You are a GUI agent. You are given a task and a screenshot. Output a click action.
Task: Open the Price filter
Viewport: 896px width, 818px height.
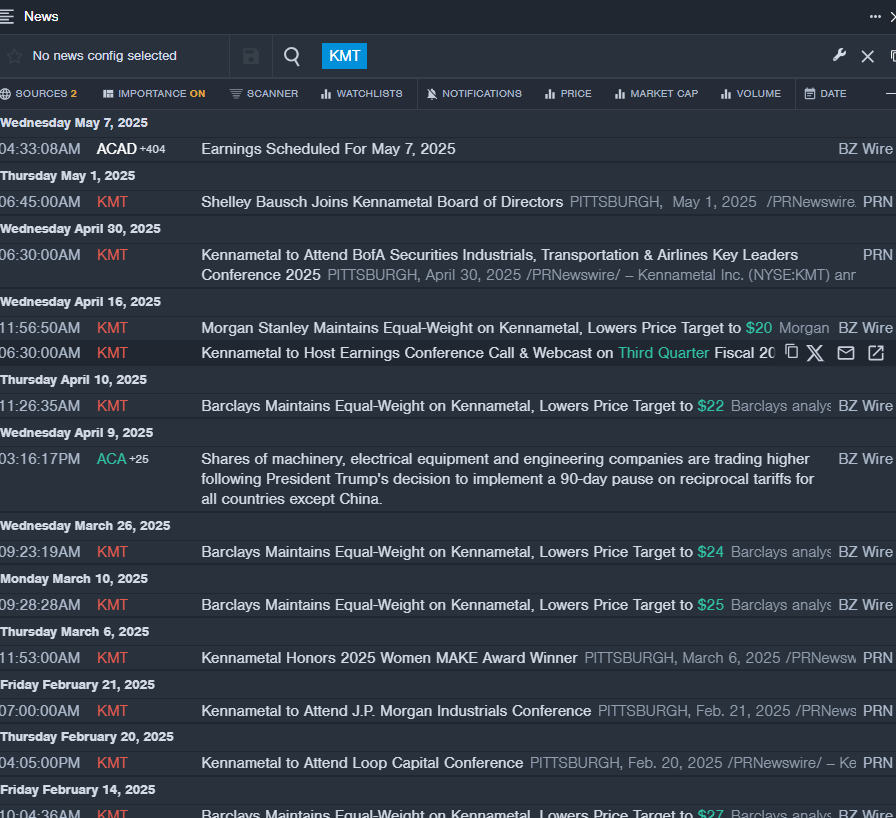[568, 94]
